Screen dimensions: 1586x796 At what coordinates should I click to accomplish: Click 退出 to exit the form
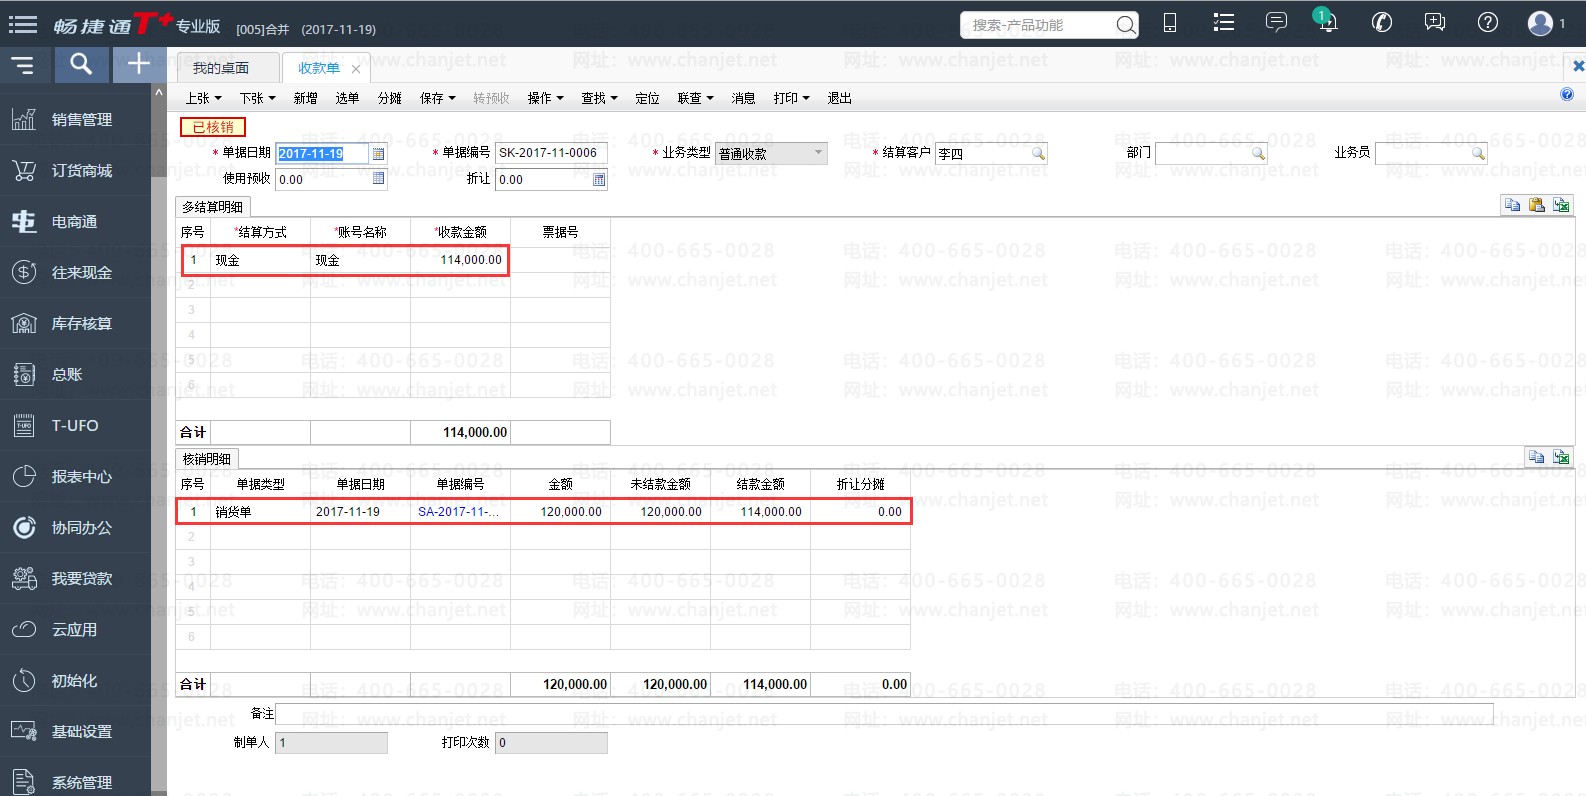pyautogui.click(x=839, y=98)
